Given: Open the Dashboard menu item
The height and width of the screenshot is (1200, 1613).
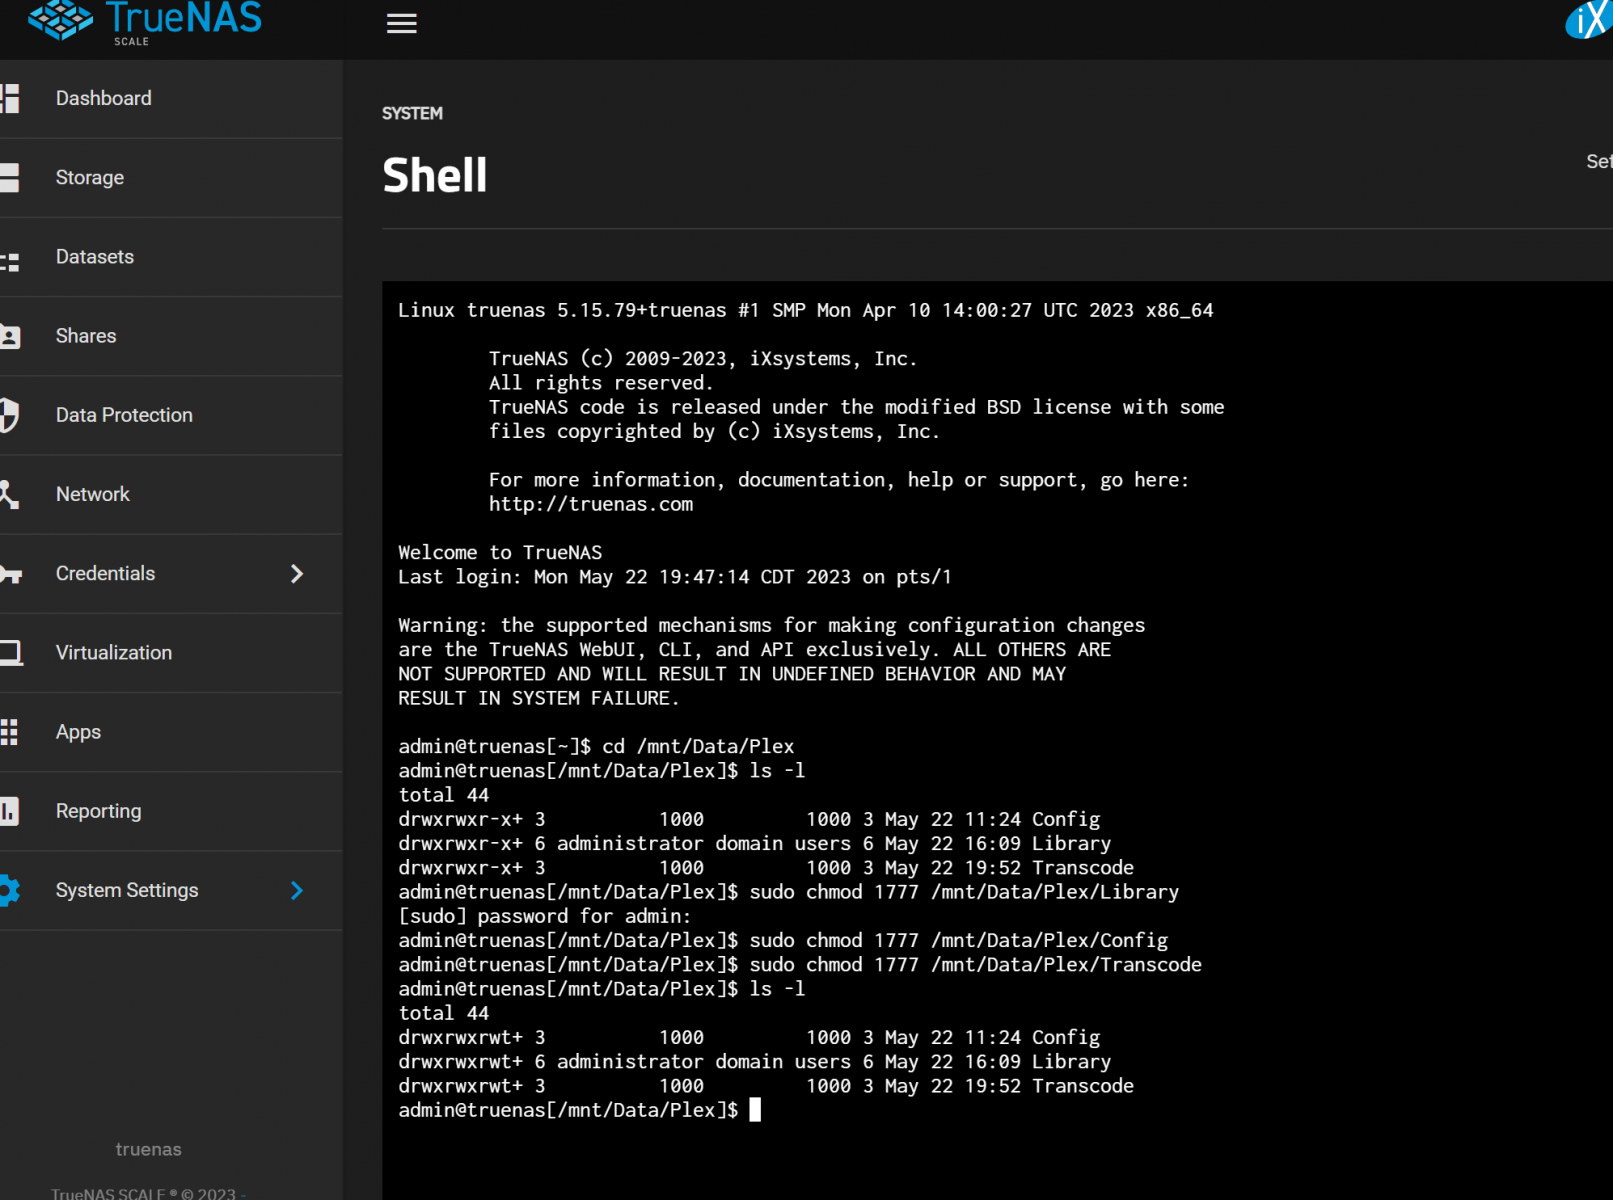Looking at the screenshot, I should pos(171,98).
